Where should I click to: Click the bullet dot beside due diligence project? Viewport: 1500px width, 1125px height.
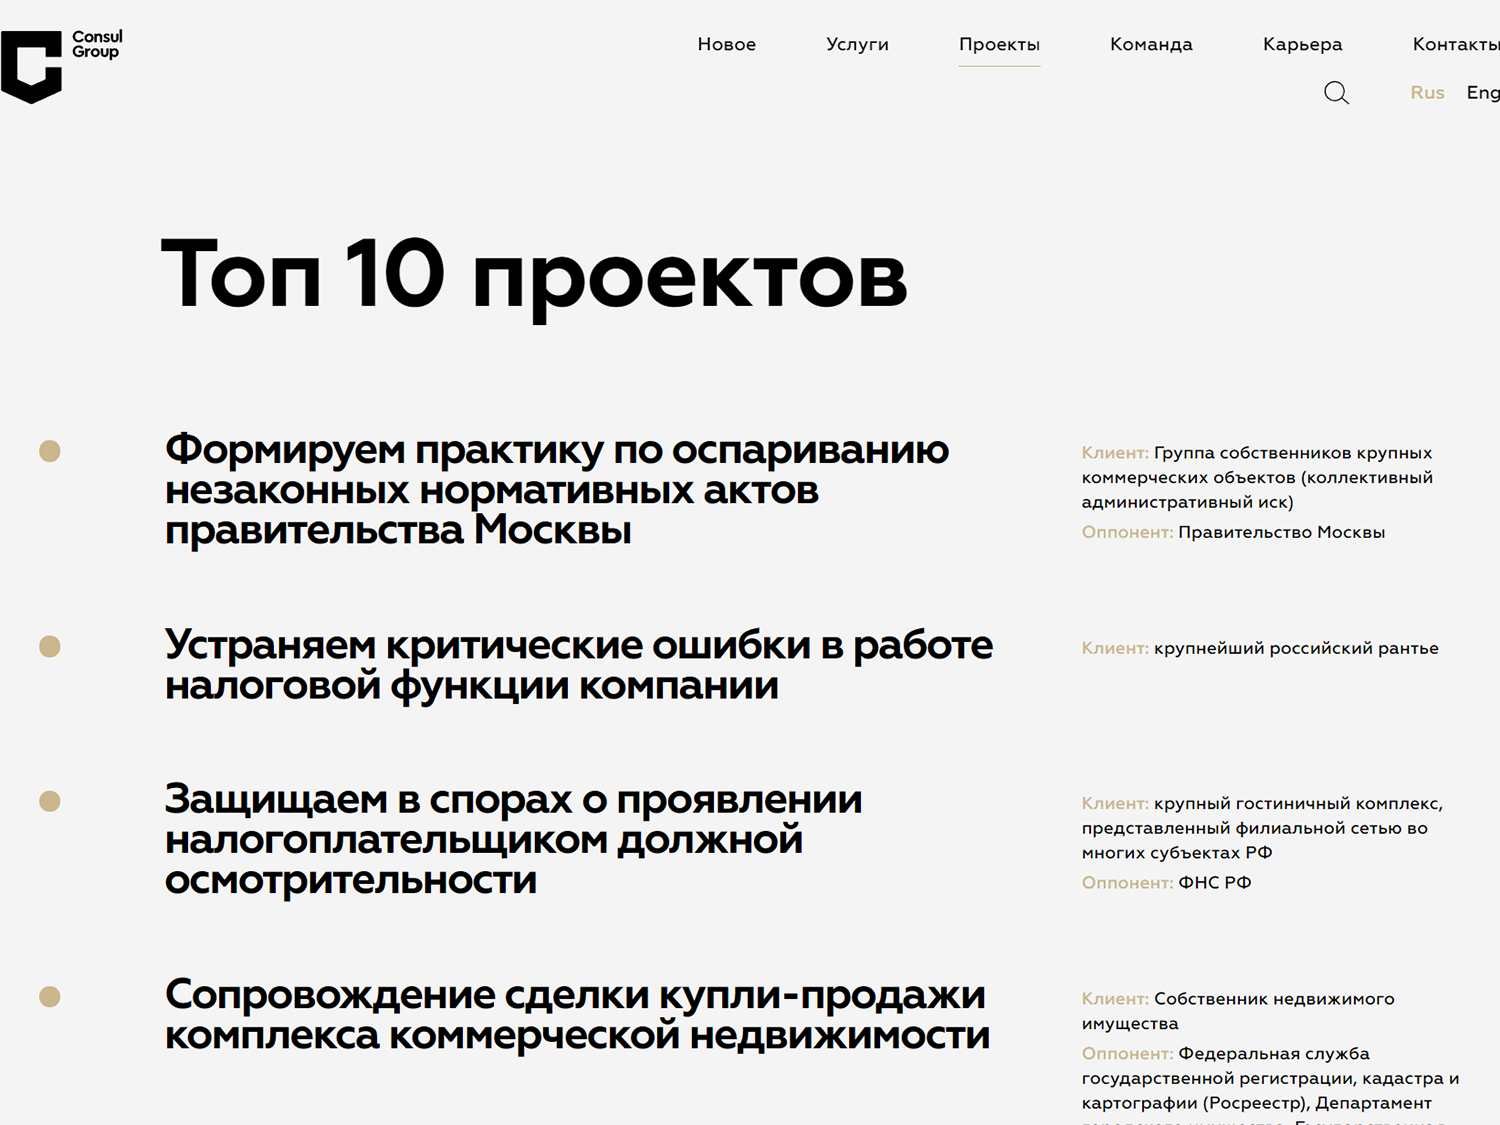[50, 801]
